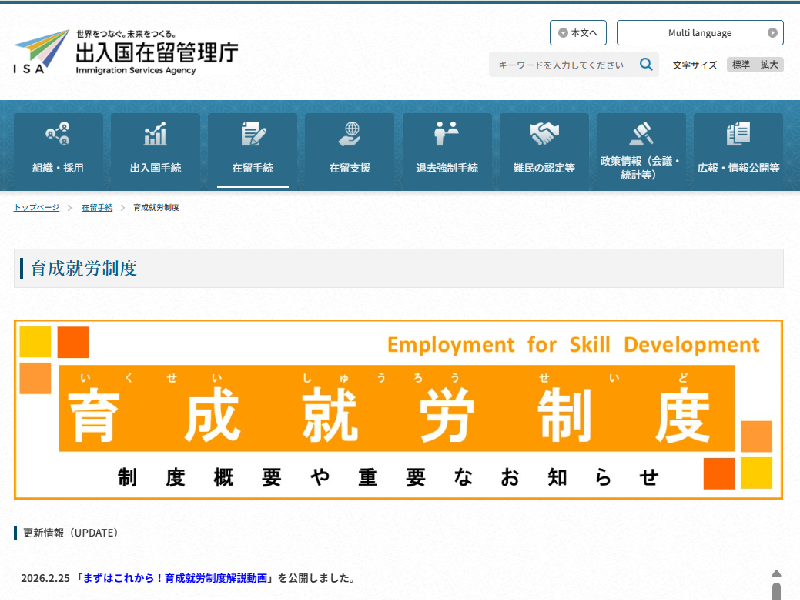Open the 在留手続 breadcrumb link
800x600 pixels.
click(x=96, y=207)
